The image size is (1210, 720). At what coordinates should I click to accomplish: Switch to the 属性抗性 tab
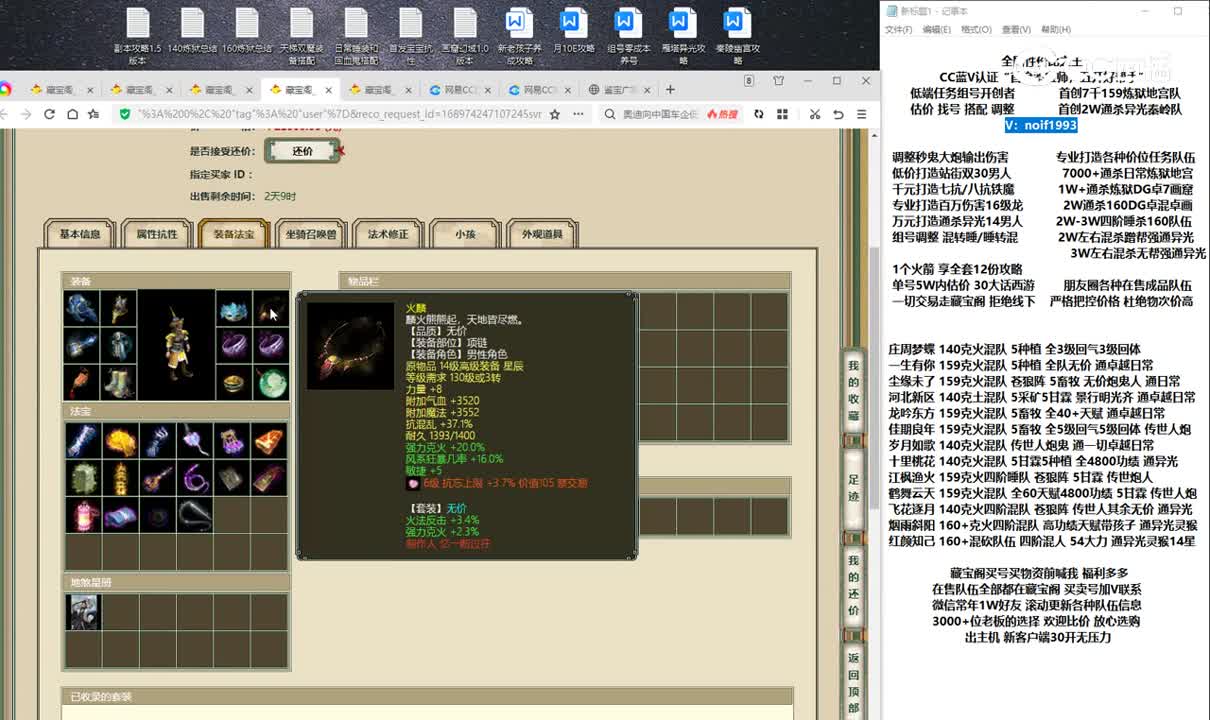(x=156, y=234)
